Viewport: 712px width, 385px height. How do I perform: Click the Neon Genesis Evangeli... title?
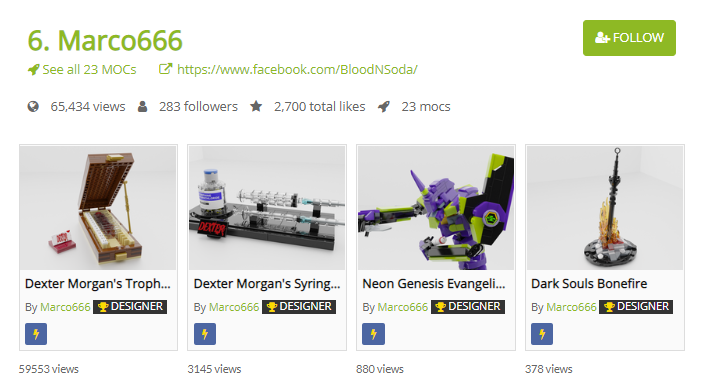(434, 284)
